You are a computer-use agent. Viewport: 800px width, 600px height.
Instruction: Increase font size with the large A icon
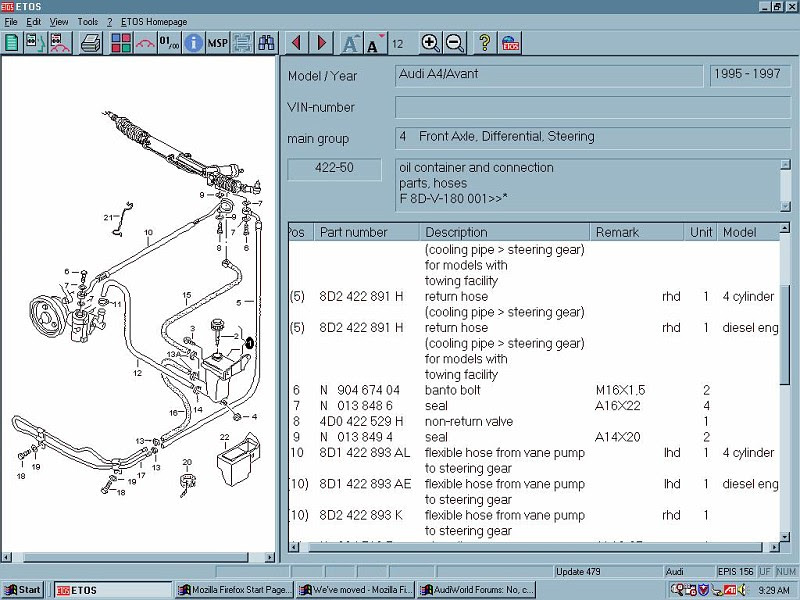(351, 43)
